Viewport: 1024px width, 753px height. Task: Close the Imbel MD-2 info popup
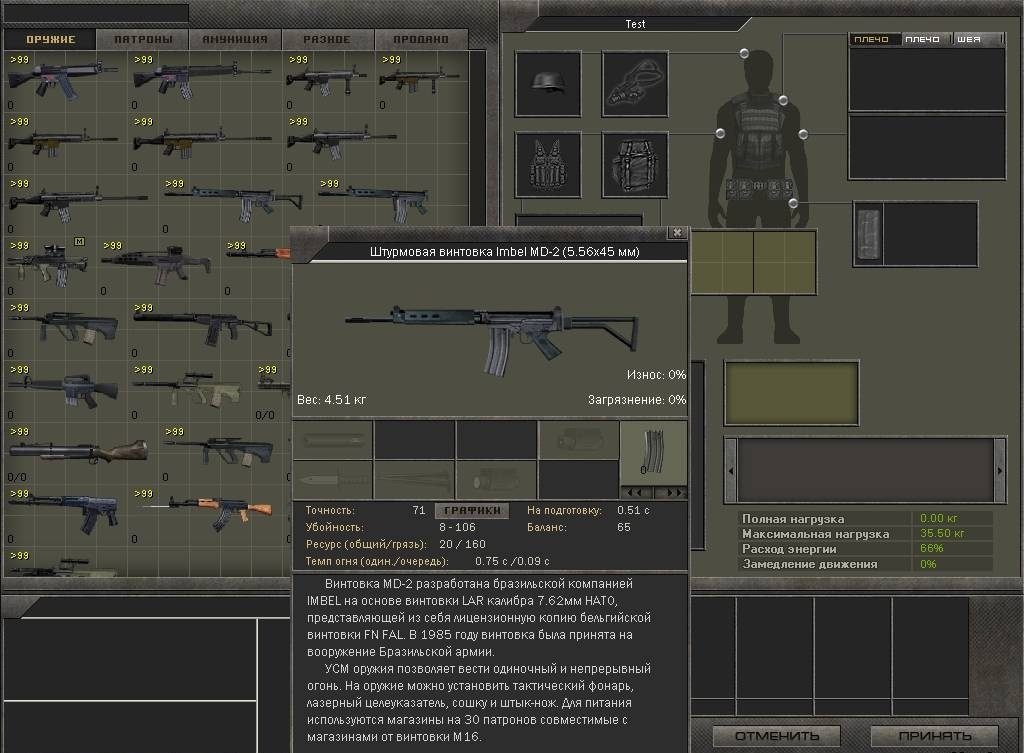(677, 232)
